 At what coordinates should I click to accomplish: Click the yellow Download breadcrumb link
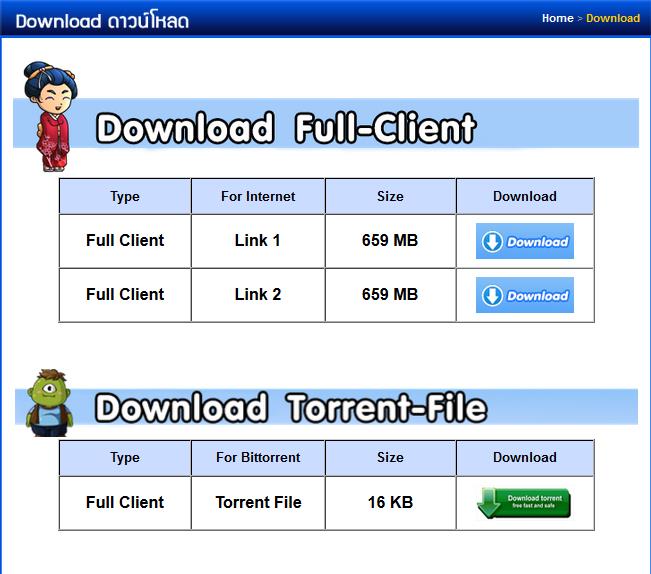tap(612, 18)
